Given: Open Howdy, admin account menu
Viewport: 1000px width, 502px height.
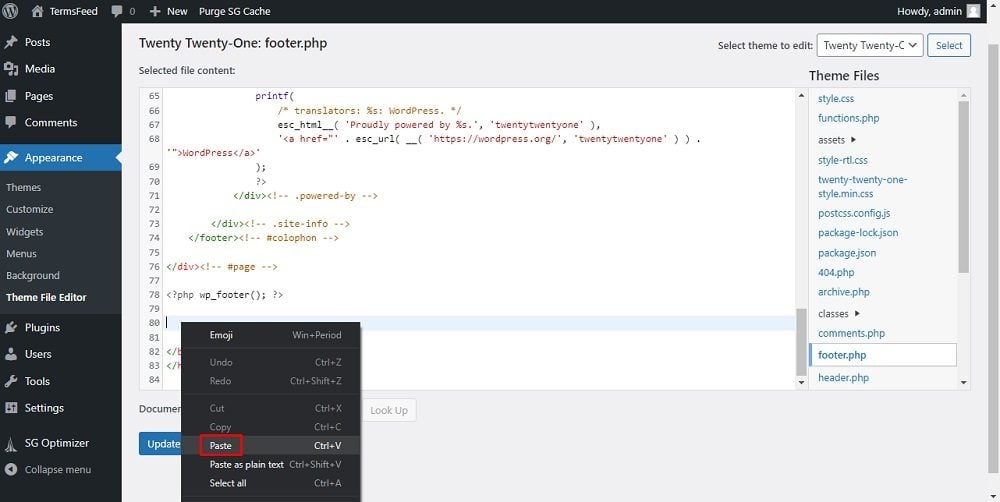Looking at the screenshot, I should 938,11.
